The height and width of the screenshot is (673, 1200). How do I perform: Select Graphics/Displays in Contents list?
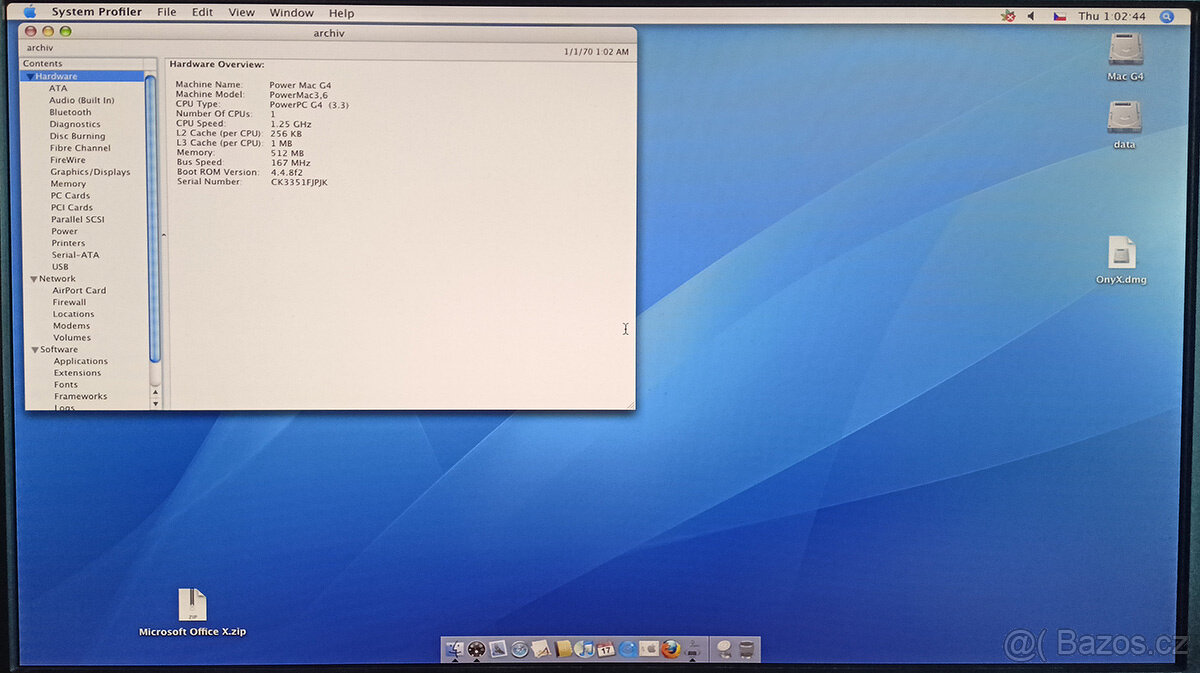point(90,172)
